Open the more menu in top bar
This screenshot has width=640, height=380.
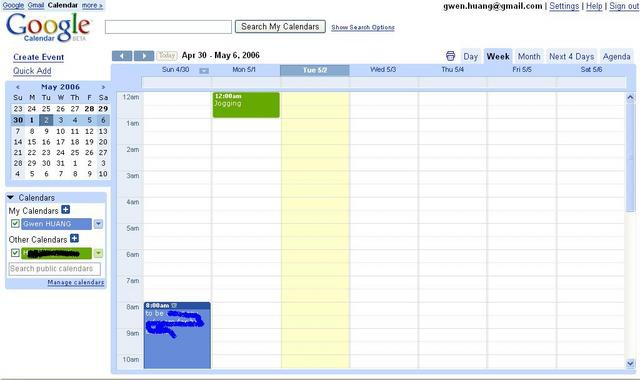tap(92, 5)
